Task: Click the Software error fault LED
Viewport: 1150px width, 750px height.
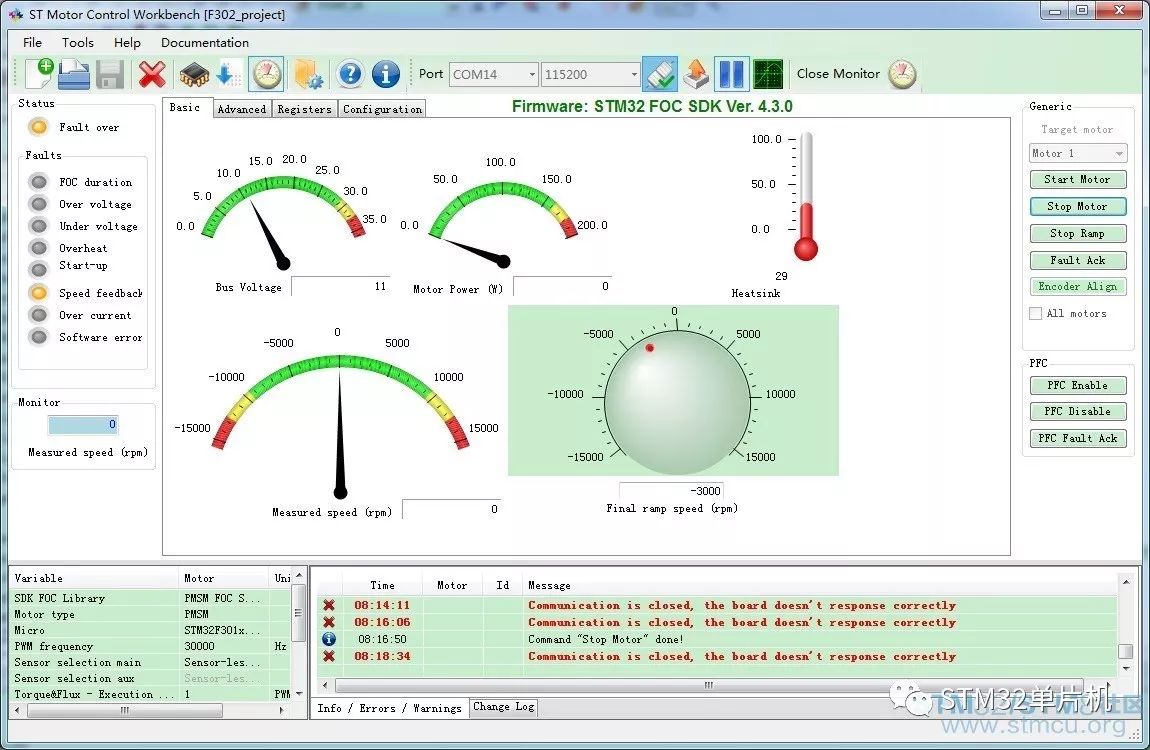Action: (38, 337)
